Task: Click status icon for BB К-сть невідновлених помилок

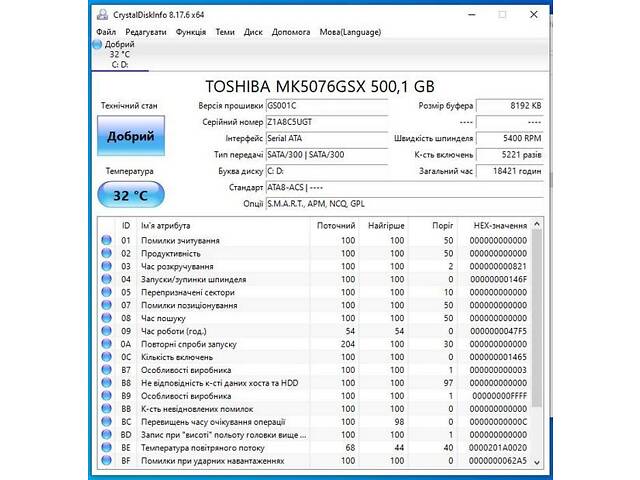Action: [107, 409]
